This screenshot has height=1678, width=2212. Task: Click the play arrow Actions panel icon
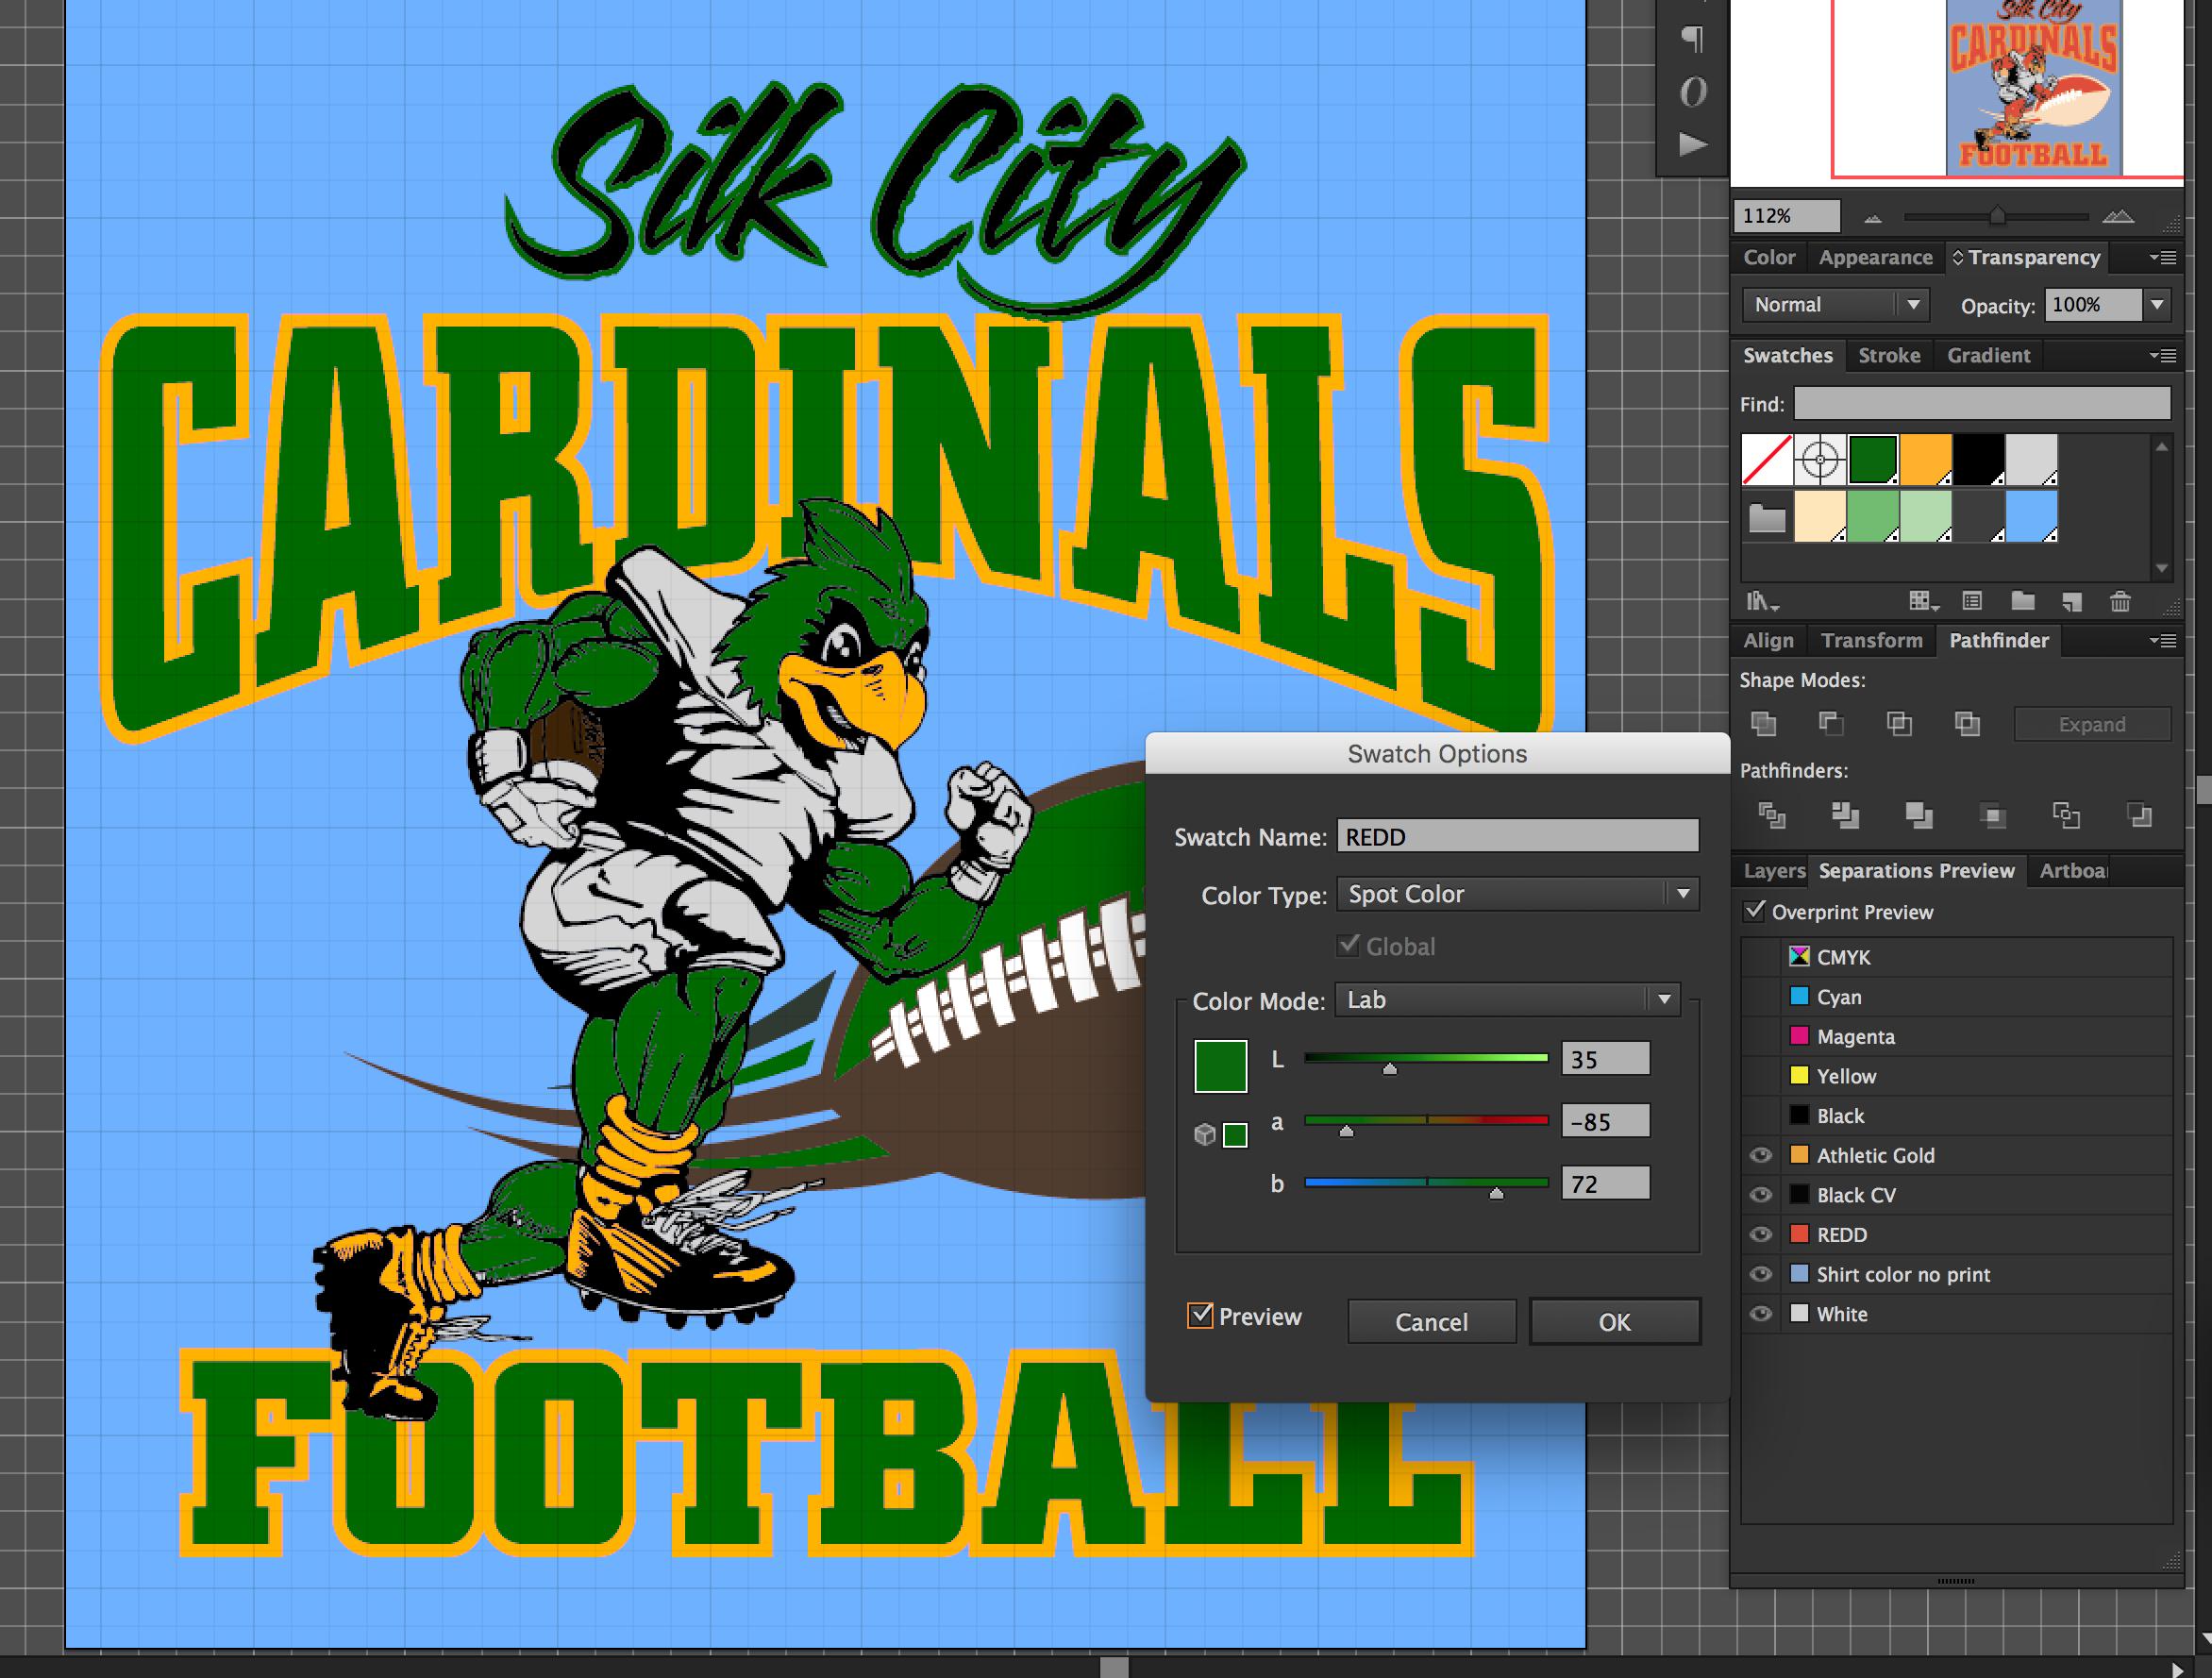coord(1692,145)
